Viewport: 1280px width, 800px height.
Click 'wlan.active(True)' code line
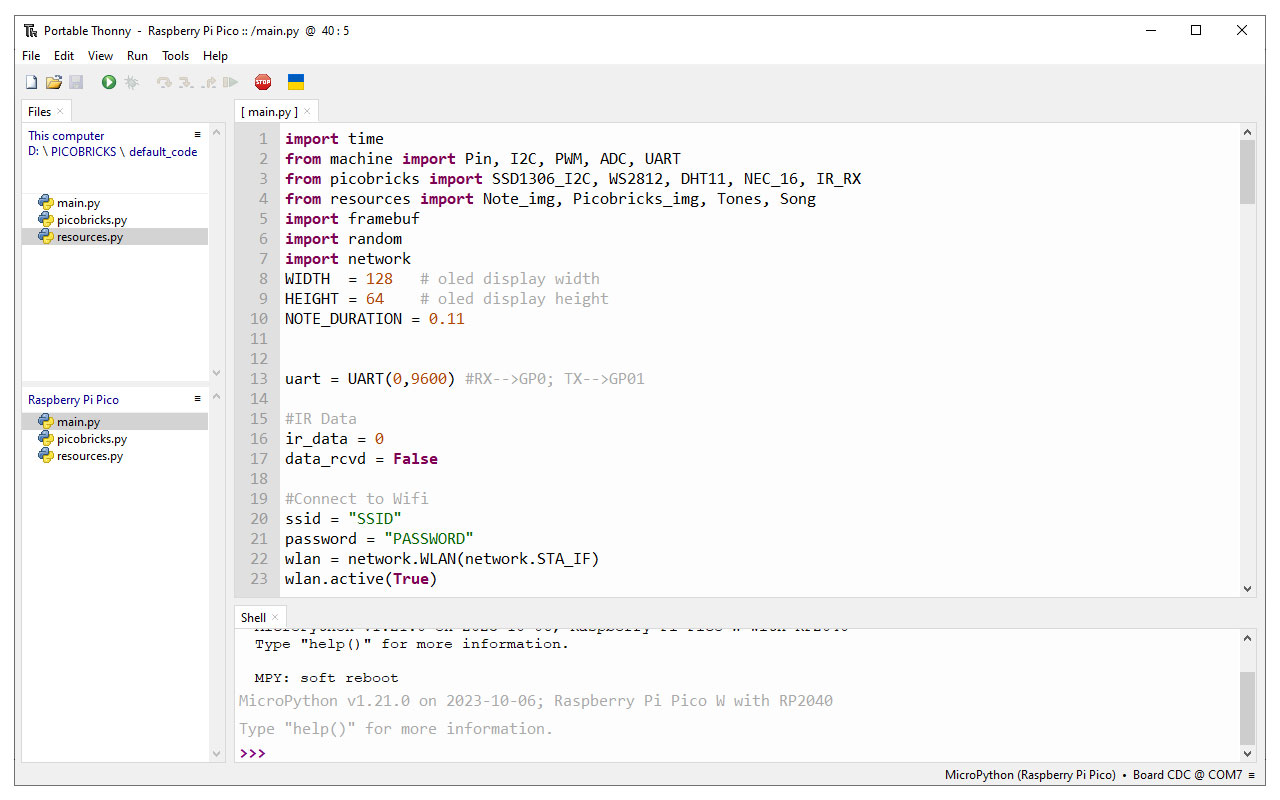tap(361, 579)
